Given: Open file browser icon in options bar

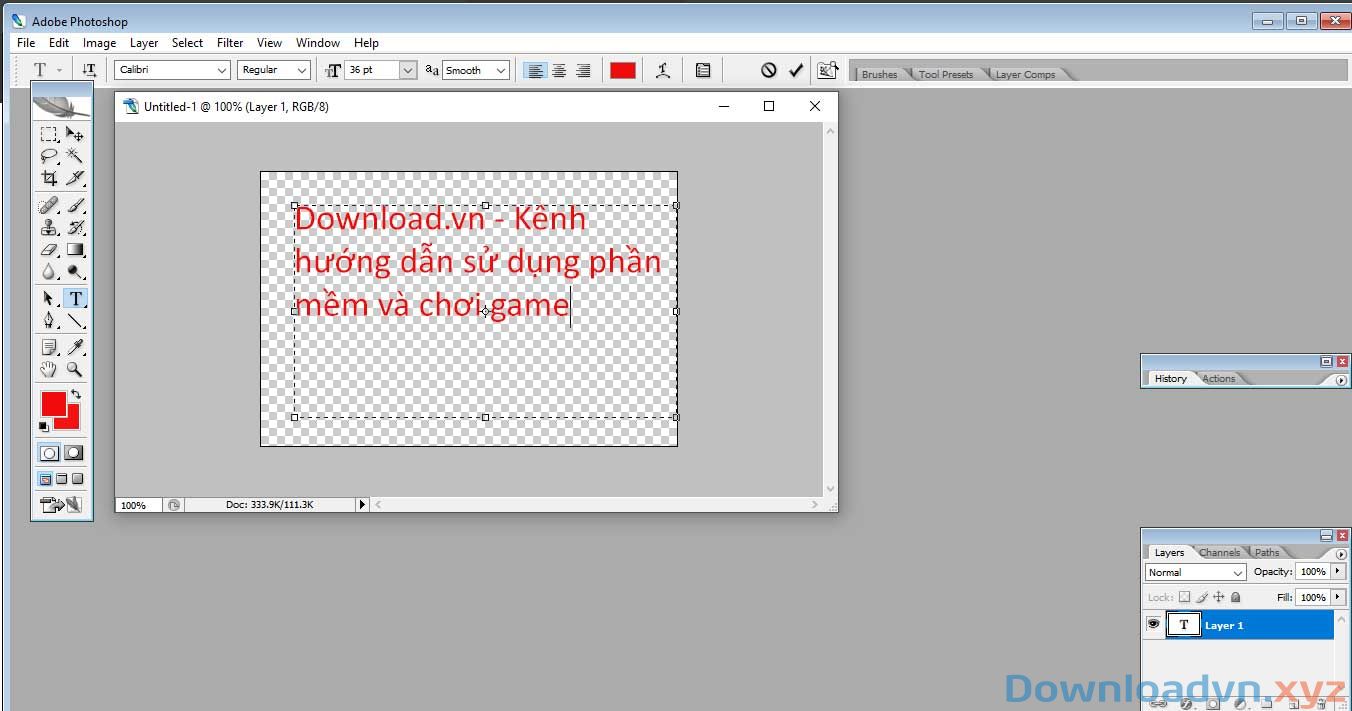Looking at the screenshot, I should (827, 70).
